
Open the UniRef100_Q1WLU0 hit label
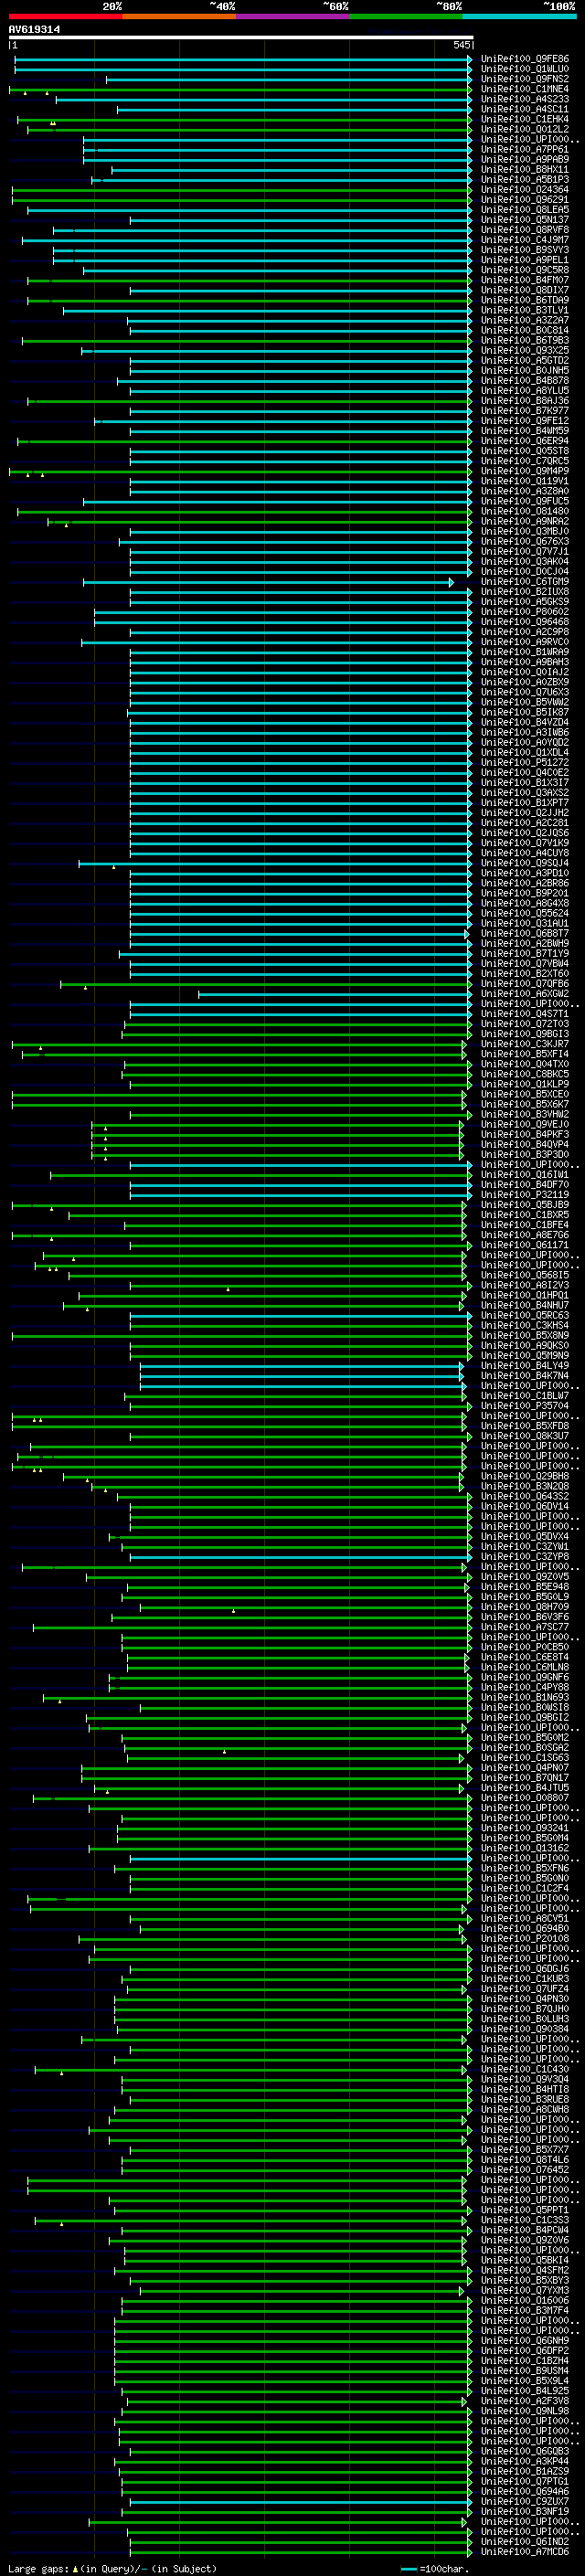point(524,69)
